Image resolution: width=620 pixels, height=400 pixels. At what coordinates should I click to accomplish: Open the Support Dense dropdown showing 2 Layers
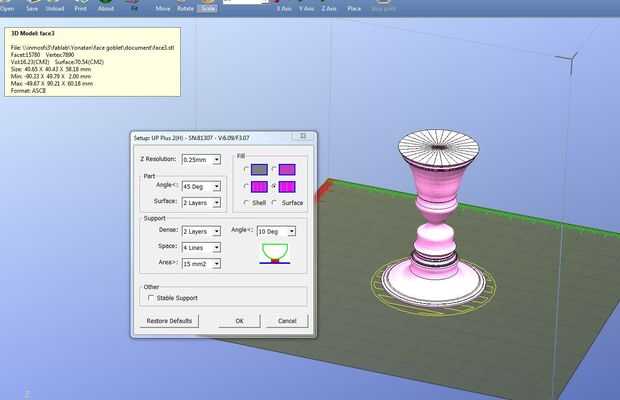(201, 231)
